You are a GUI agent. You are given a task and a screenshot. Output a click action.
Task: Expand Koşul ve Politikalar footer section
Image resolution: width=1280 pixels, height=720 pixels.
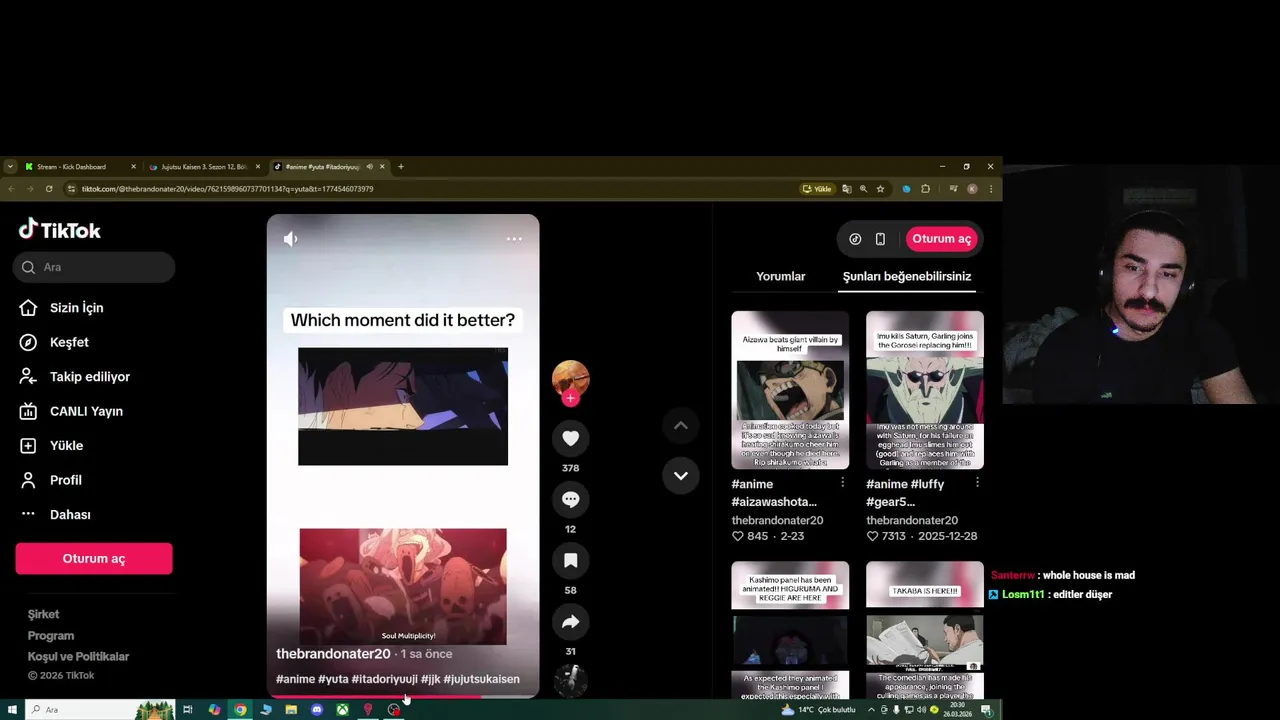[78, 657]
